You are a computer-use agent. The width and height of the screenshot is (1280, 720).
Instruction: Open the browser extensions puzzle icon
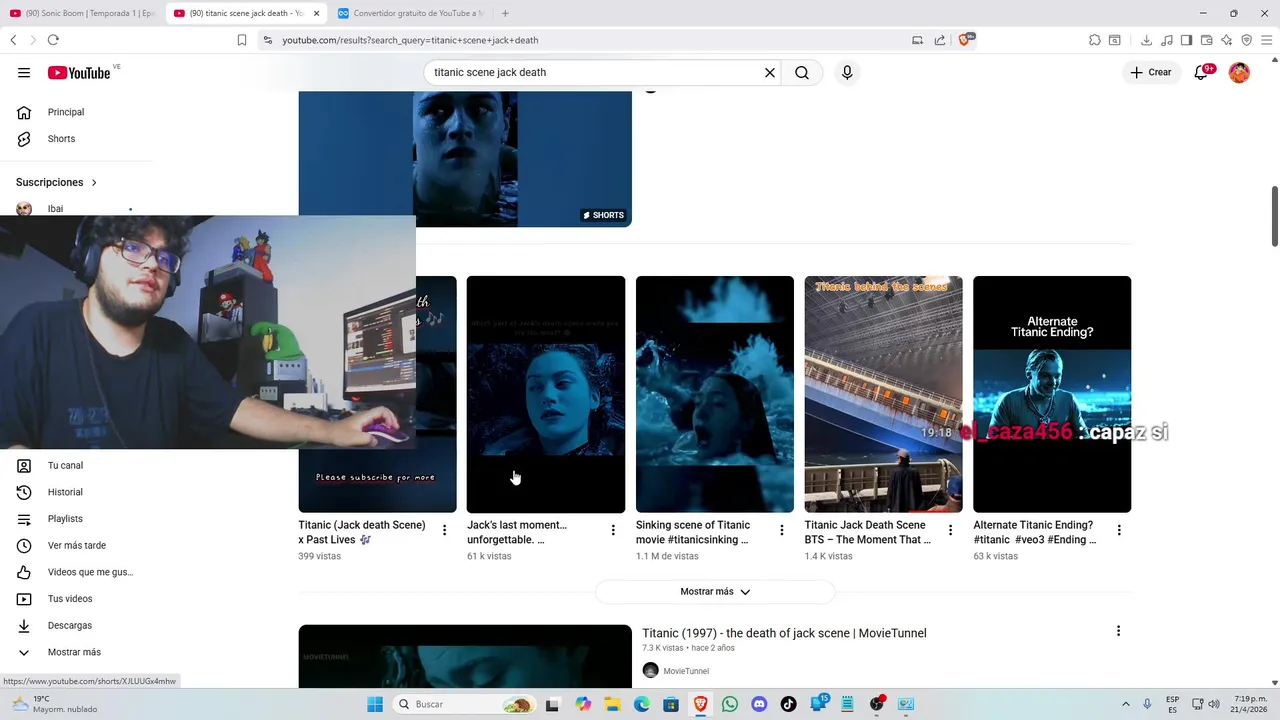[1095, 40]
